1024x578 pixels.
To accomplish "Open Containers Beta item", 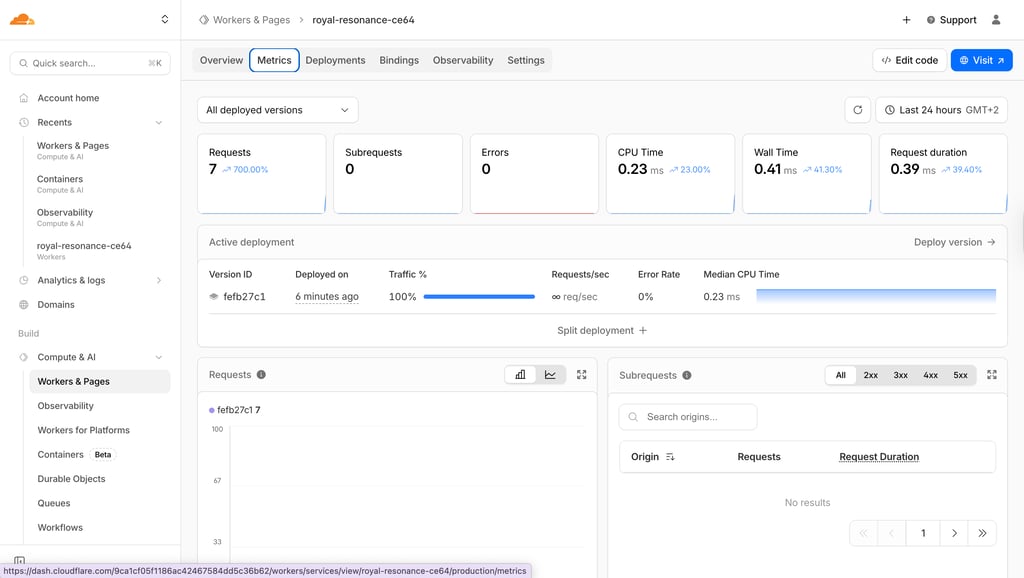I will point(76,455).
